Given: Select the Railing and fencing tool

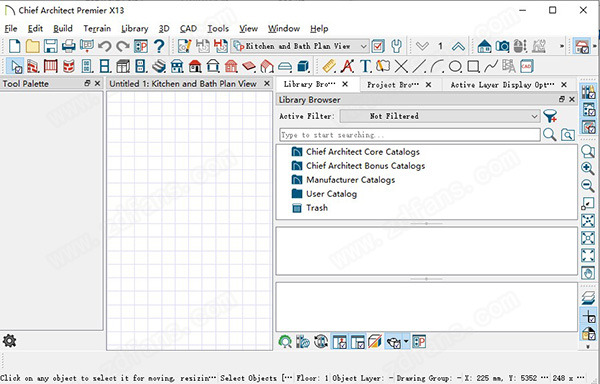Looking at the screenshot, I should (51, 67).
